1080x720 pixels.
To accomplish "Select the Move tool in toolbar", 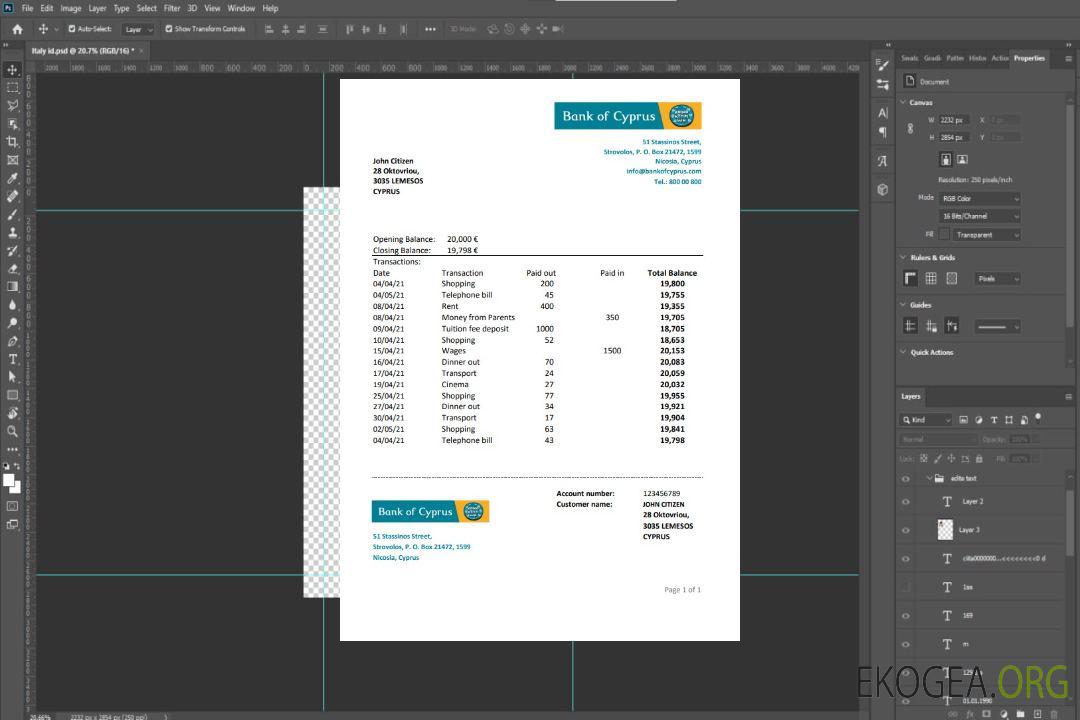I will coord(13,70).
